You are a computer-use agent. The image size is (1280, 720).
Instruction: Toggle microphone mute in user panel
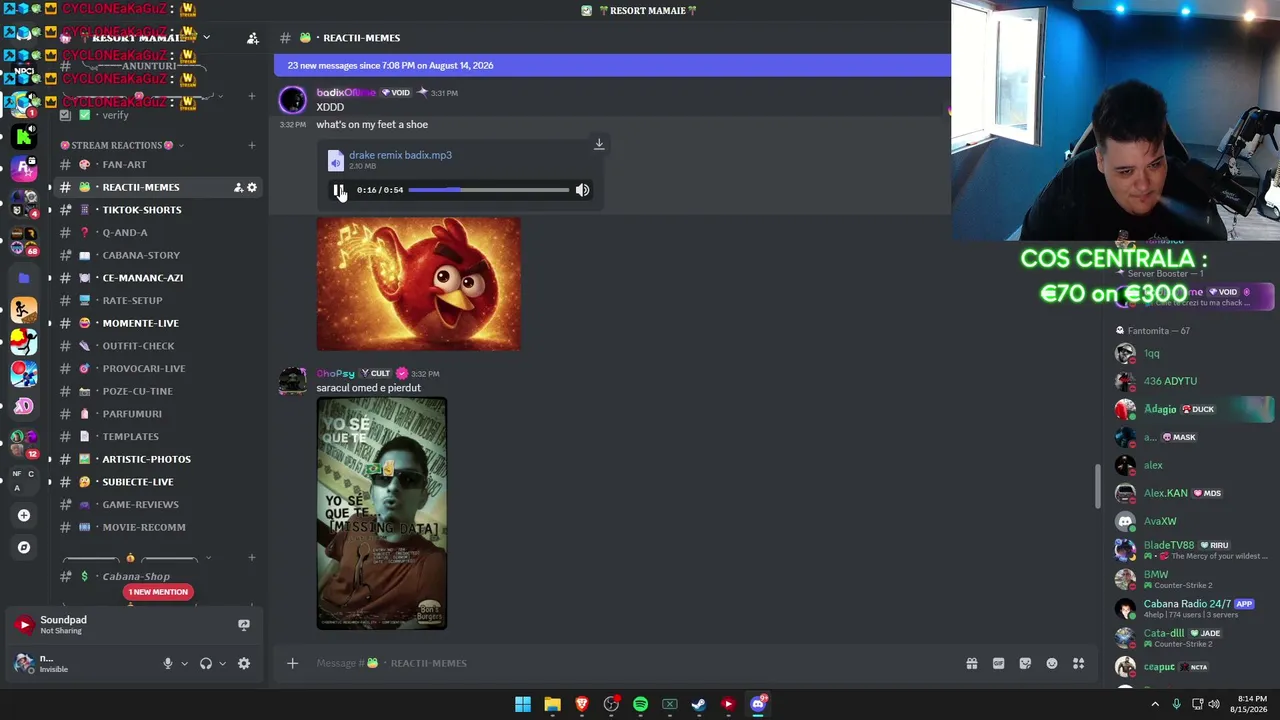[x=168, y=663]
